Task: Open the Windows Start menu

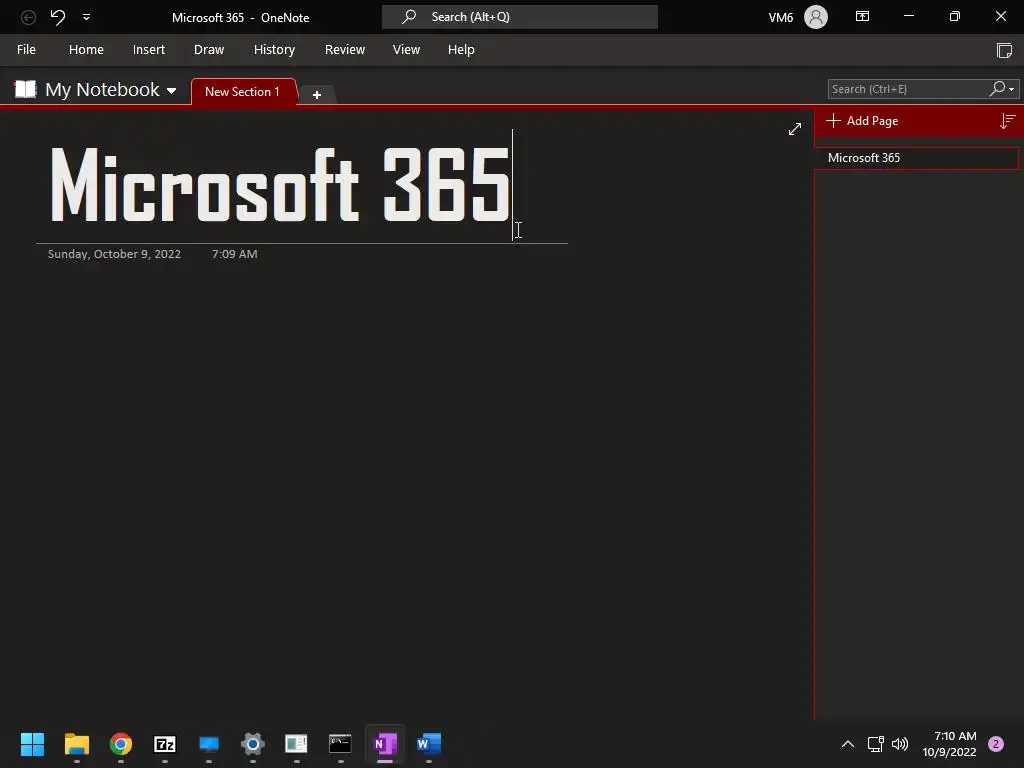Action: click(32, 744)
